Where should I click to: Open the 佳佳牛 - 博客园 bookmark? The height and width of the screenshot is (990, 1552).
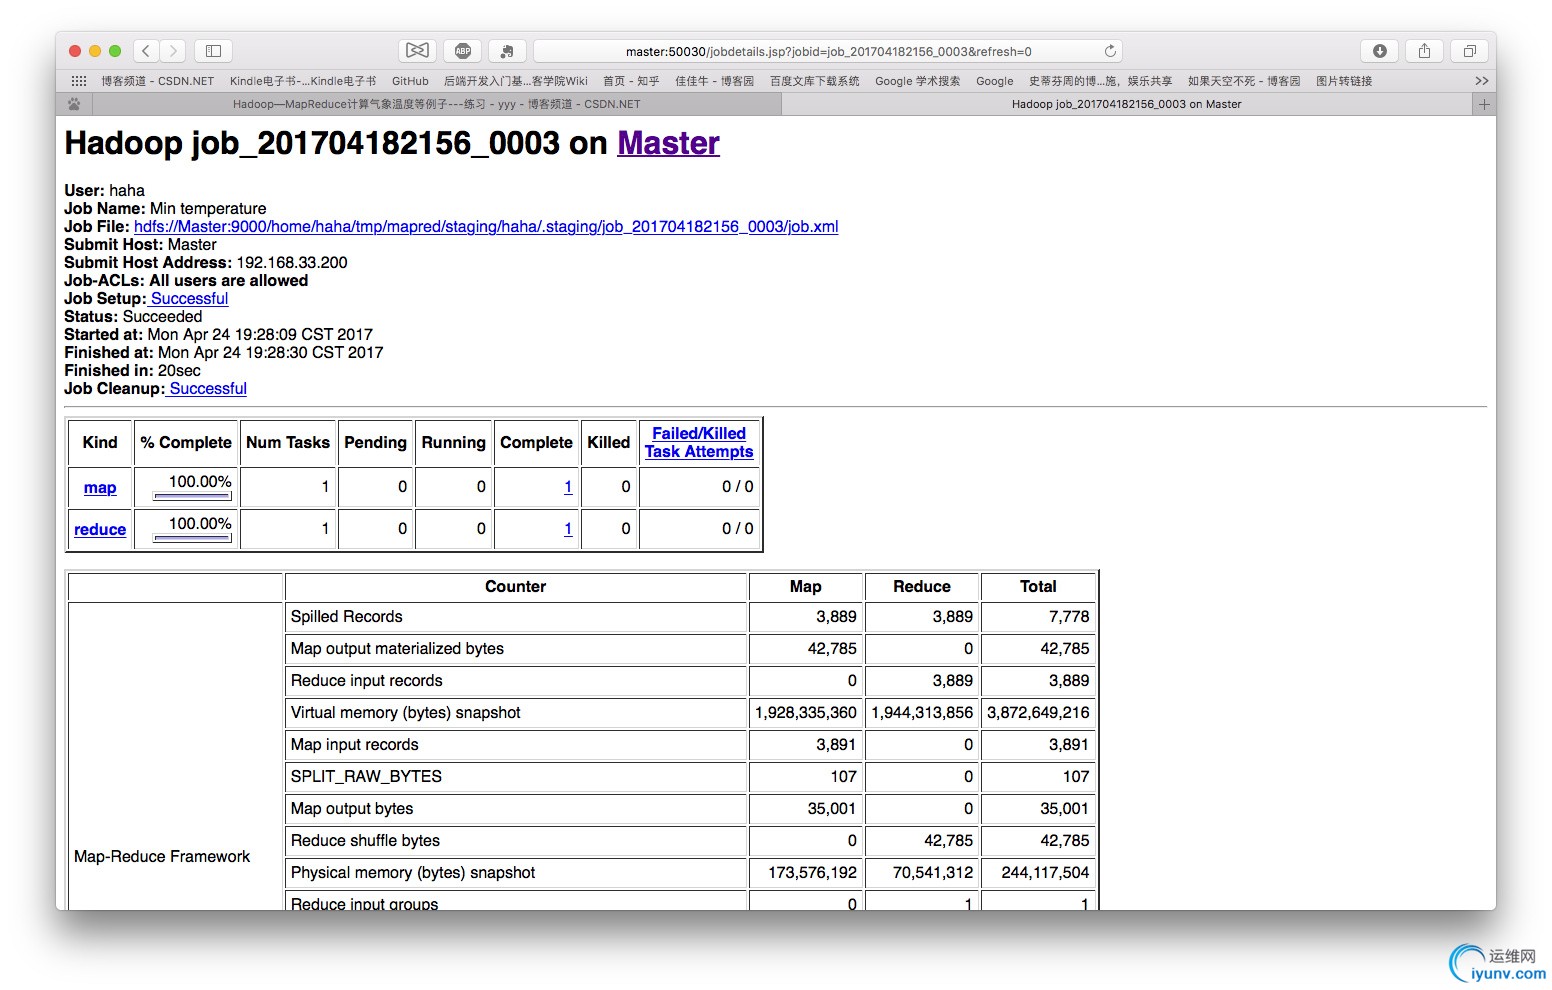click(x=714, y=81)
